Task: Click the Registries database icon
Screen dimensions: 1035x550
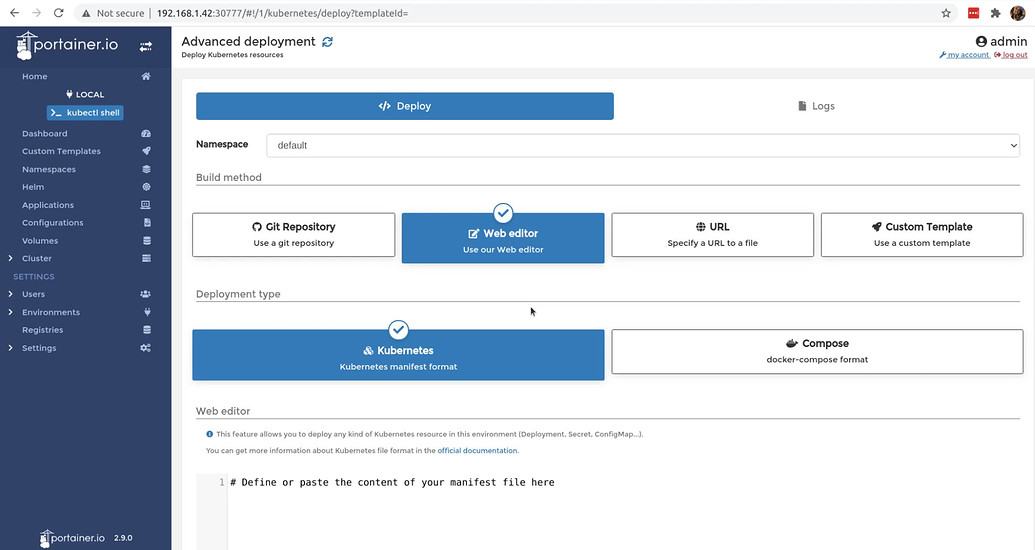Action: [147, 329]
